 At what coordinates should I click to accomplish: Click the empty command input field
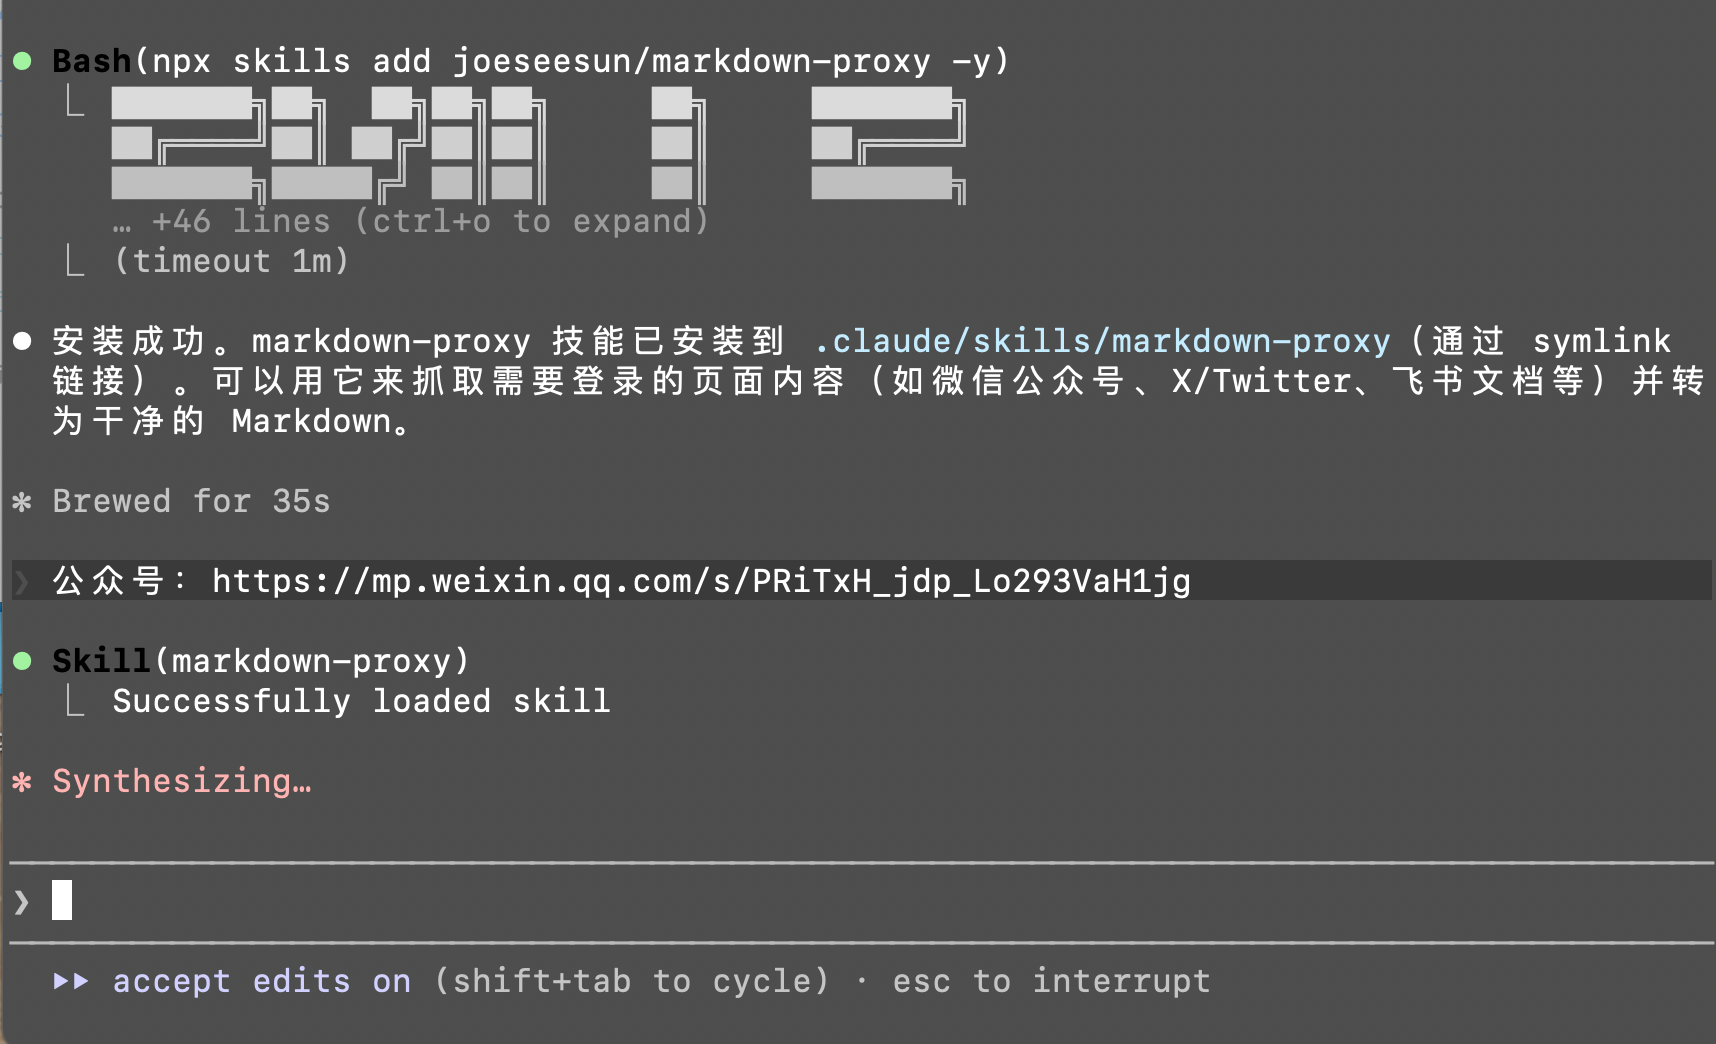click(x=800, y=901)
